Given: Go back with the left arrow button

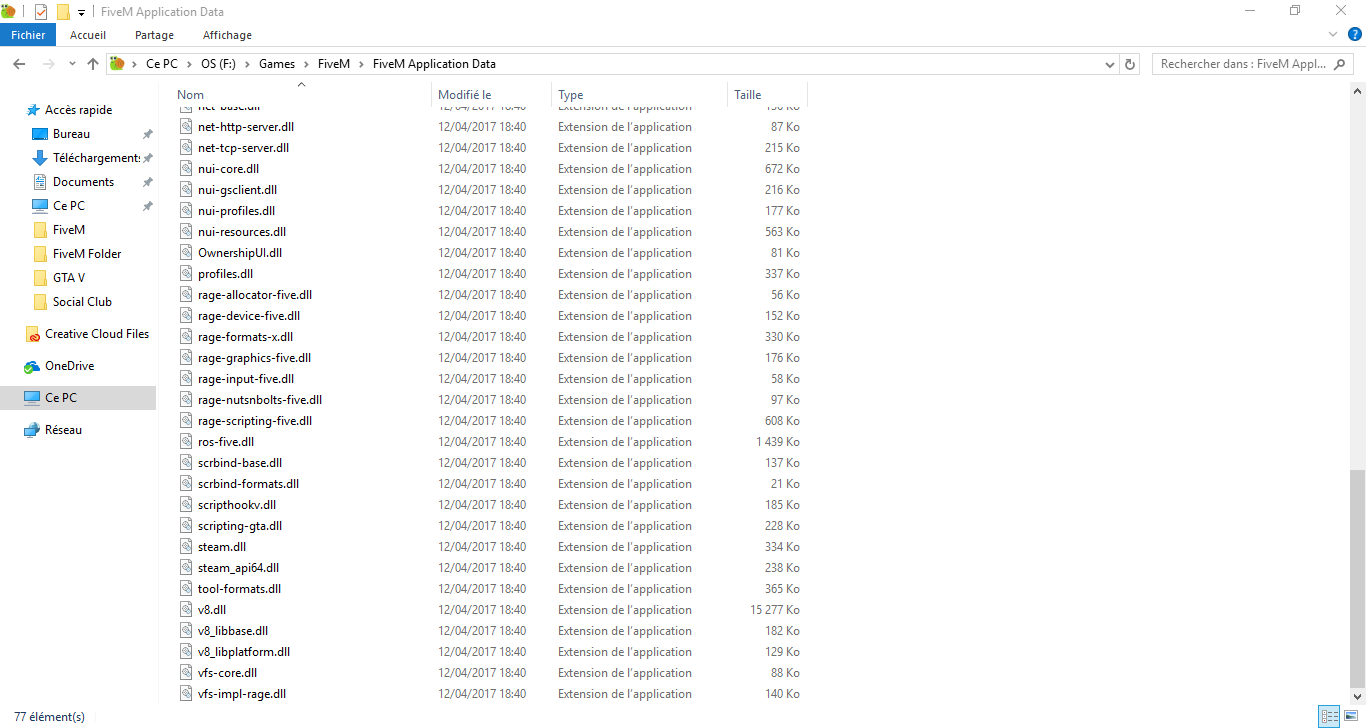Looking at the screenshot, I should click(x=19, y=64).
